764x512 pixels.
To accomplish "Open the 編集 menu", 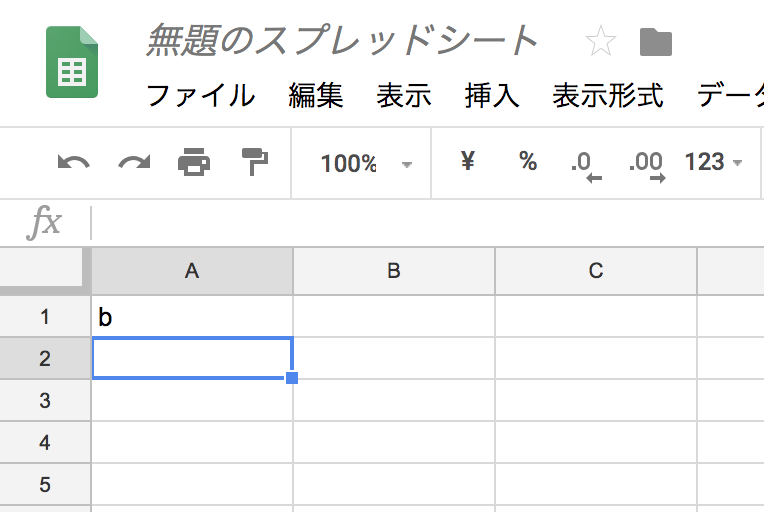I will click(x=315, y=96).
